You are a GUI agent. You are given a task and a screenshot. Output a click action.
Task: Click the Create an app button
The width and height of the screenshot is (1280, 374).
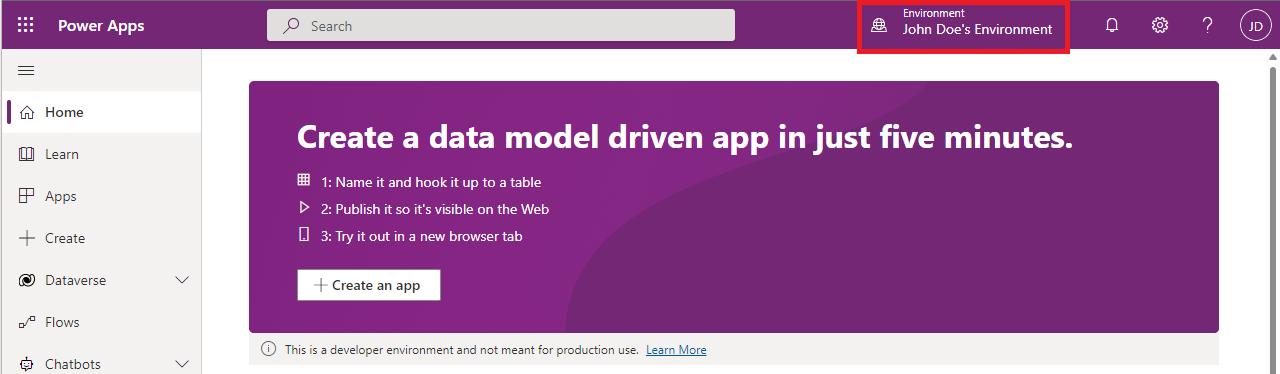pos(369,285)
